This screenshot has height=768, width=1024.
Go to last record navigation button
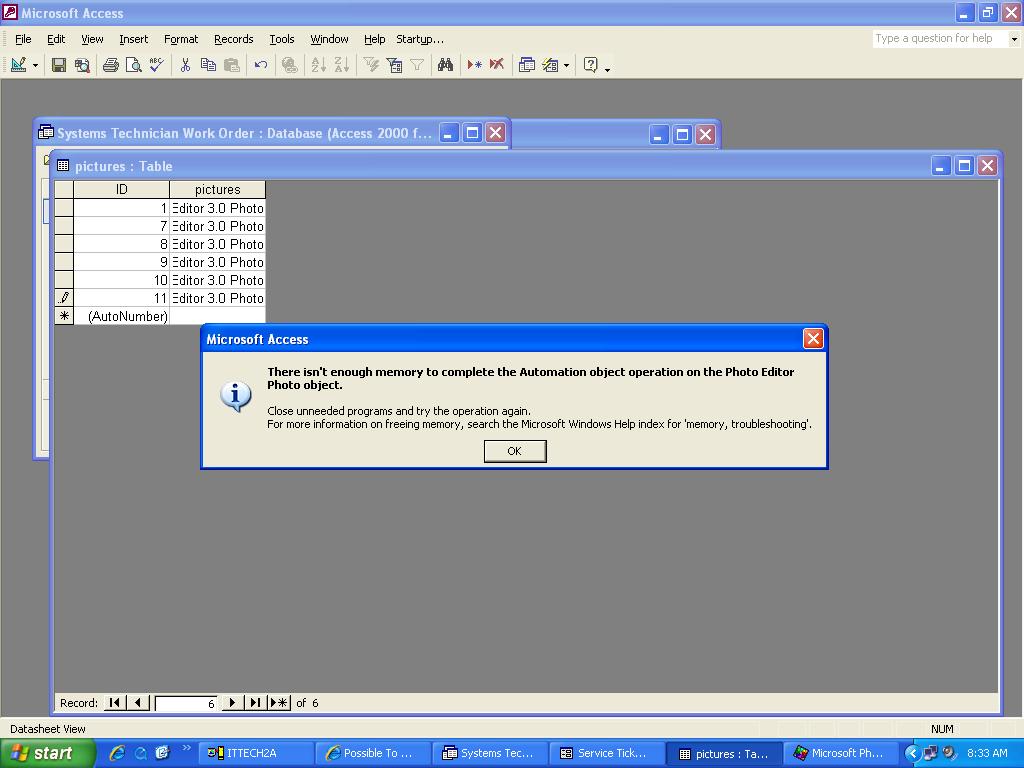[x=255, y=703]
